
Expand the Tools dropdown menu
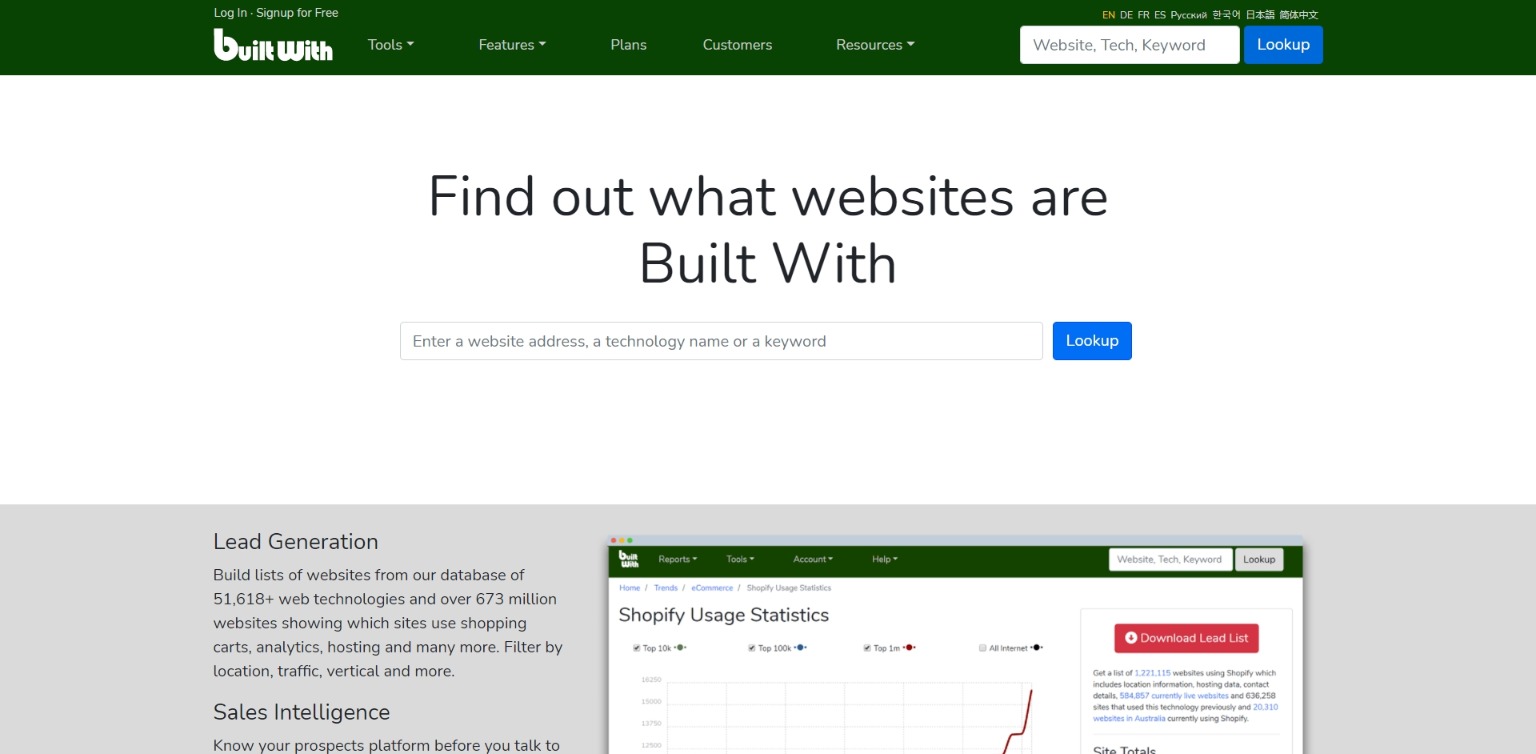(x=390, y=45)
